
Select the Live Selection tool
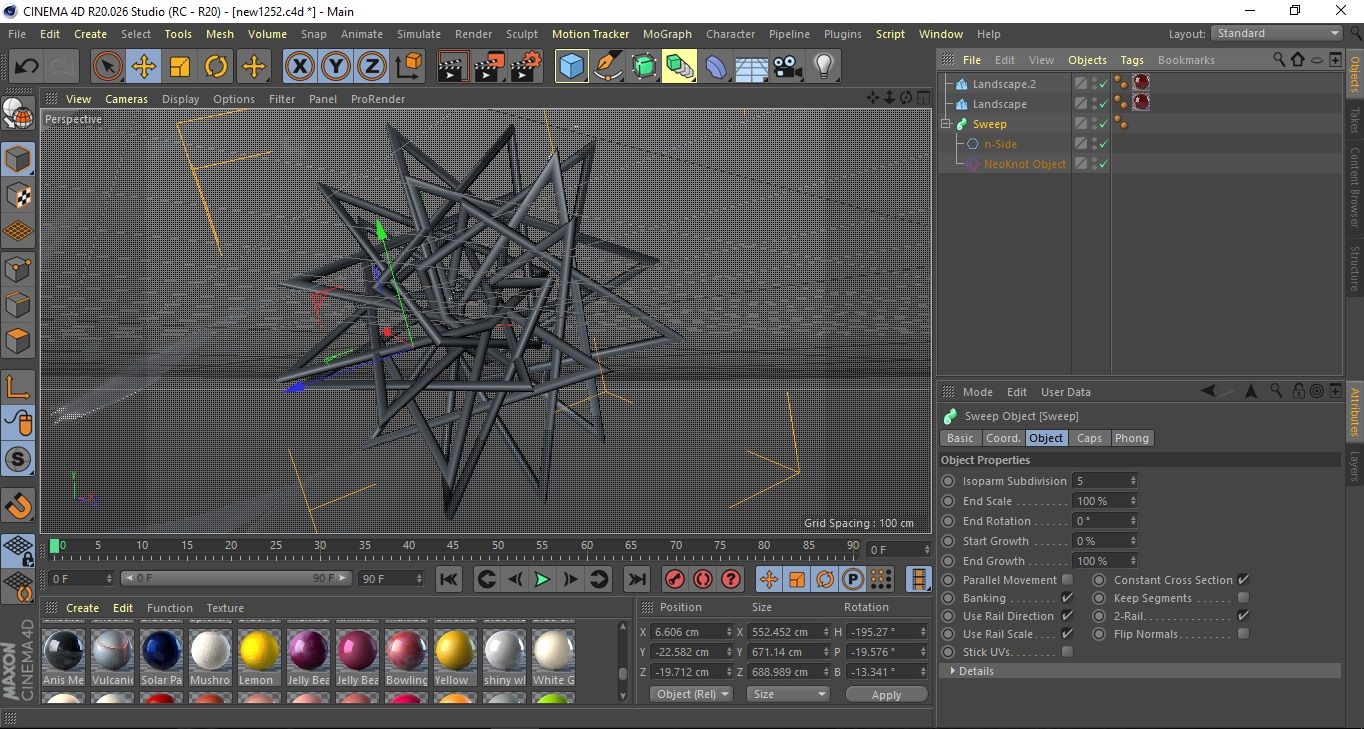pyautogui.click(x=108, y=67)
